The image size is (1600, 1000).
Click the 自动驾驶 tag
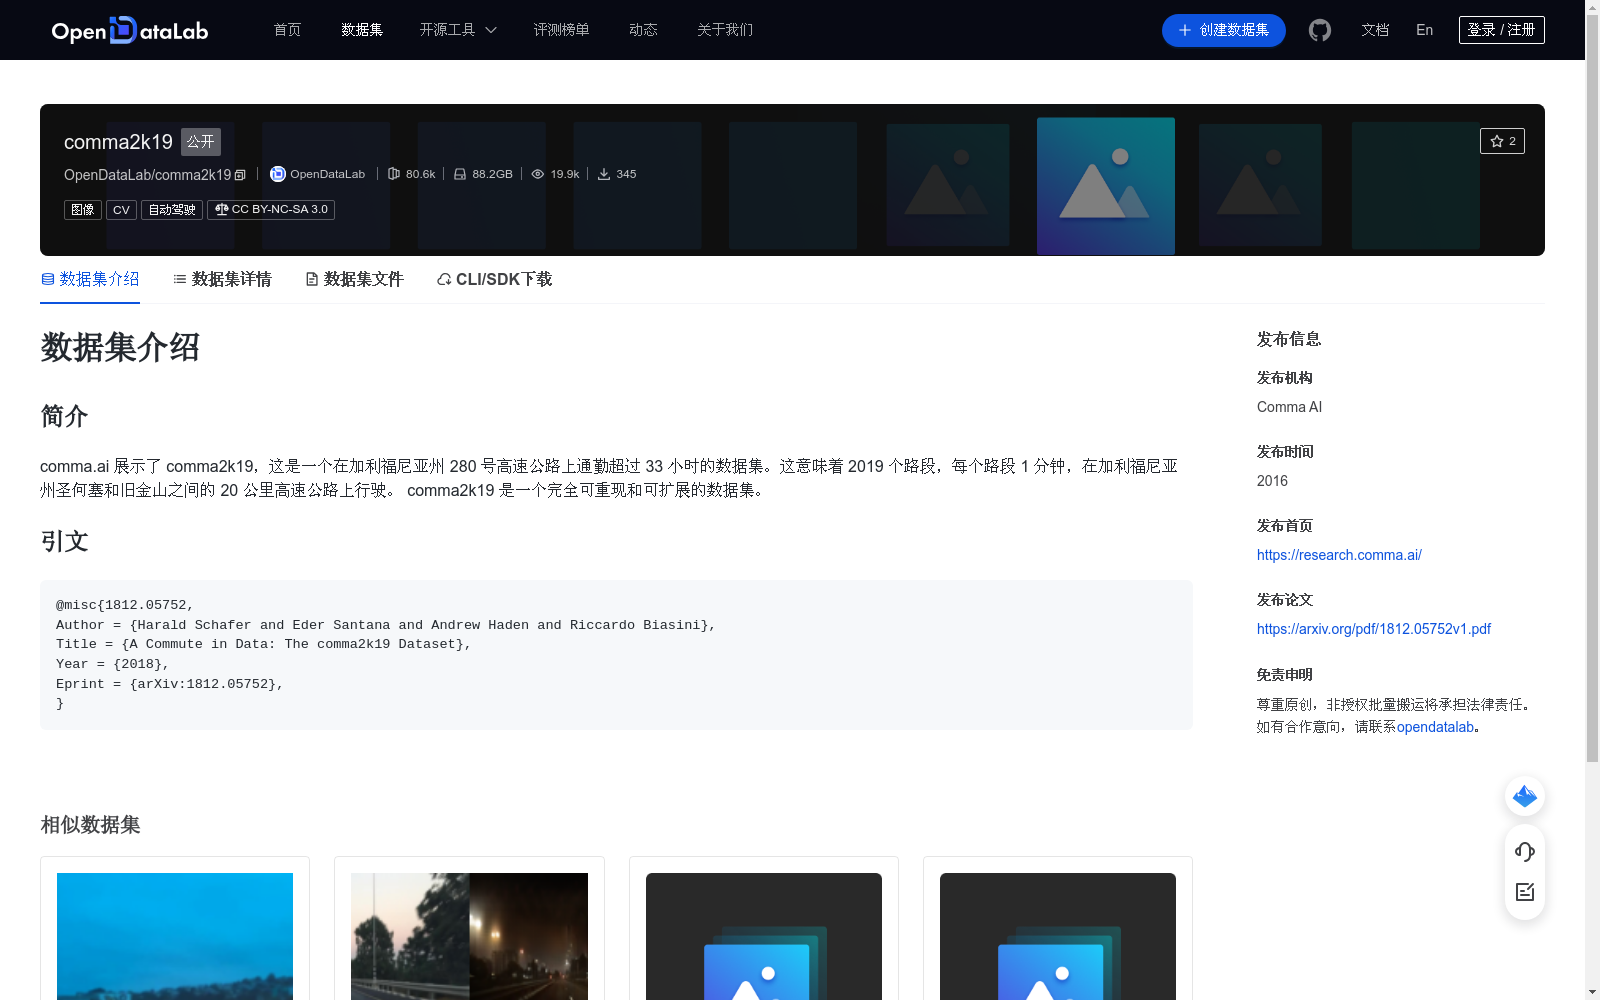[x=172, y=210]
